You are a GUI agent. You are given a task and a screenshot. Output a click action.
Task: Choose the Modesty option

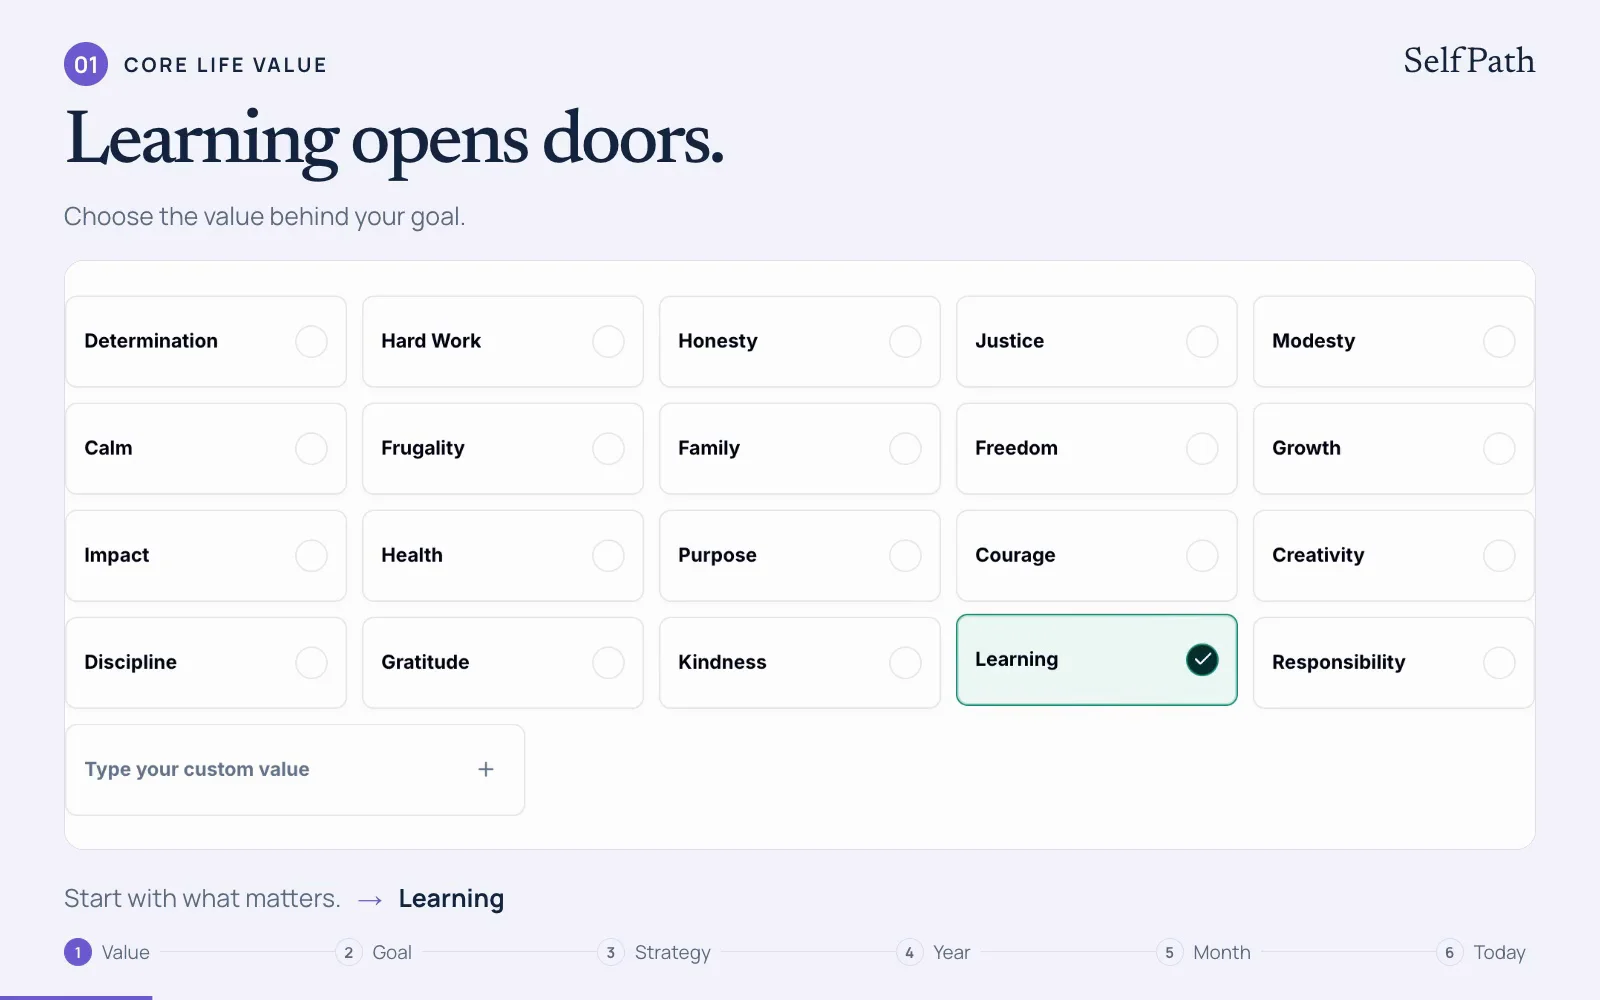[x=1393, y=341]
